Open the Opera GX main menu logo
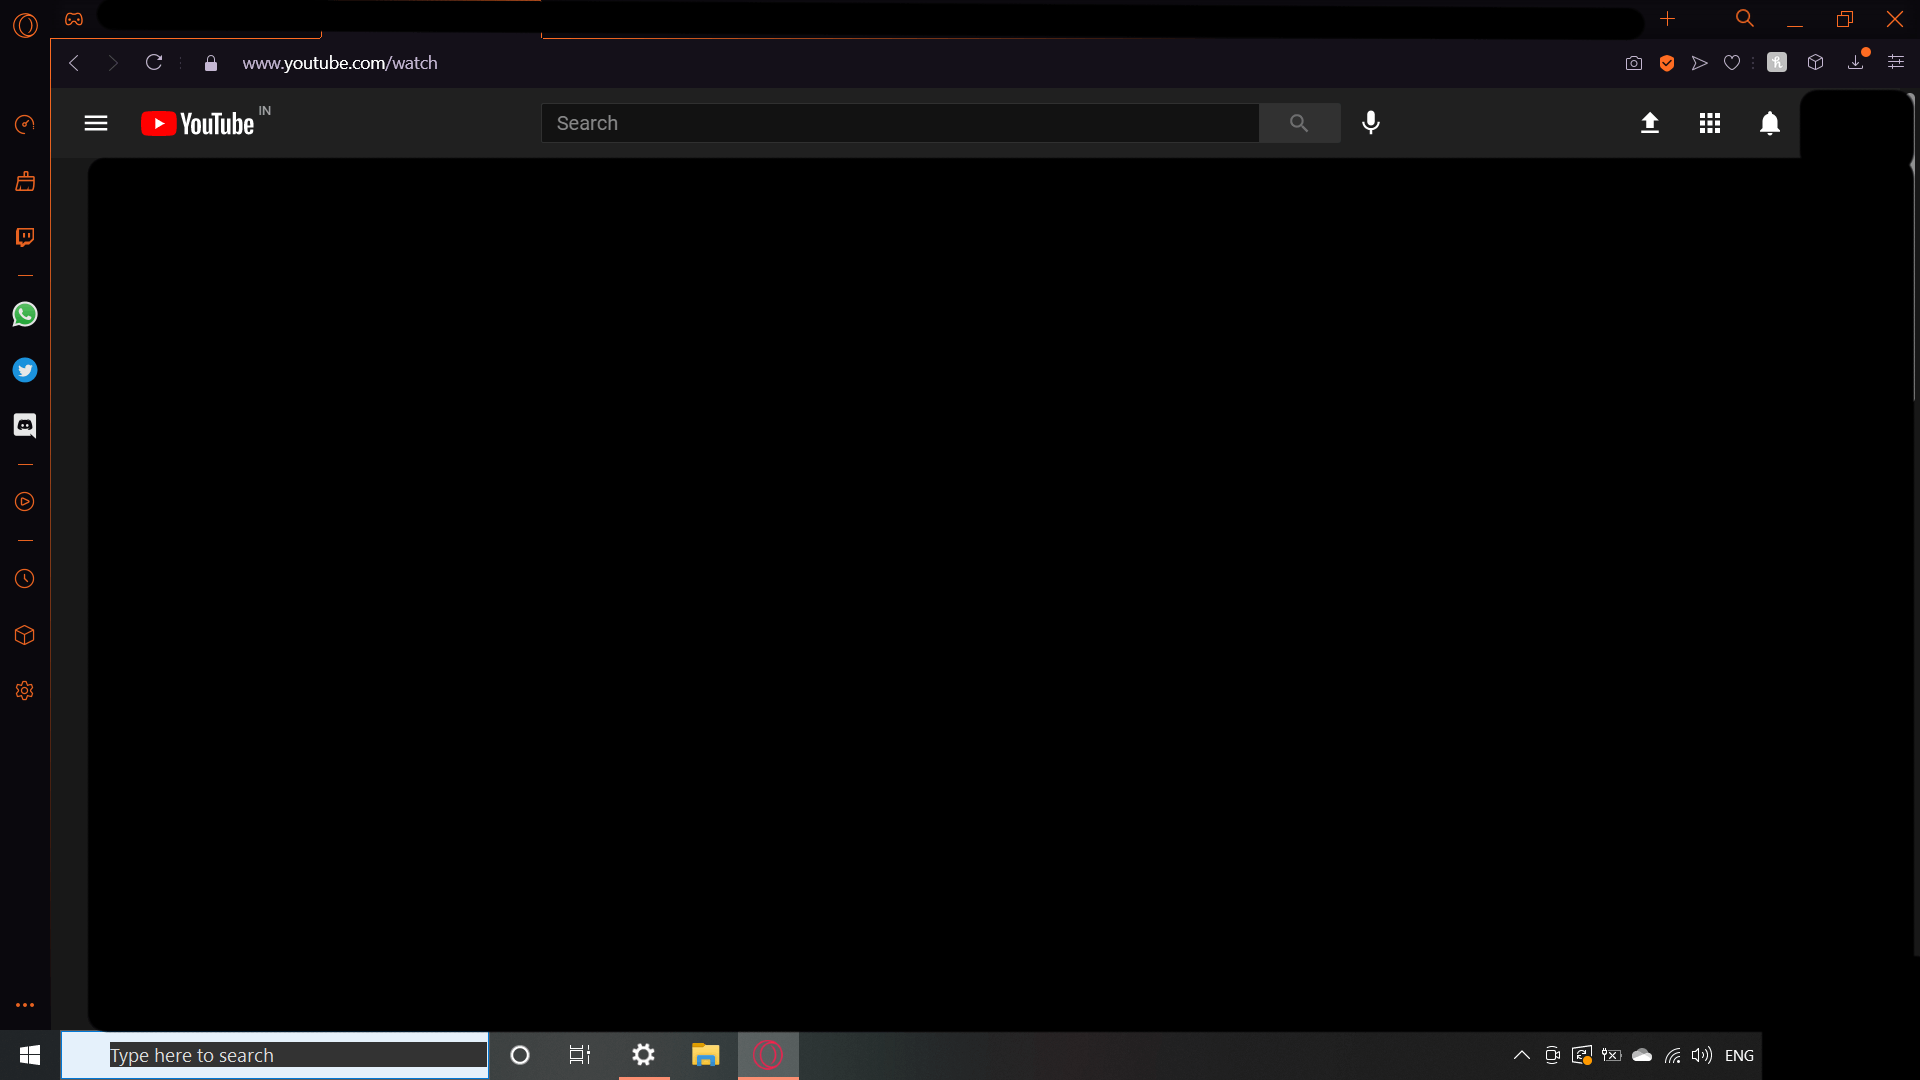 (x=26, y=25)
